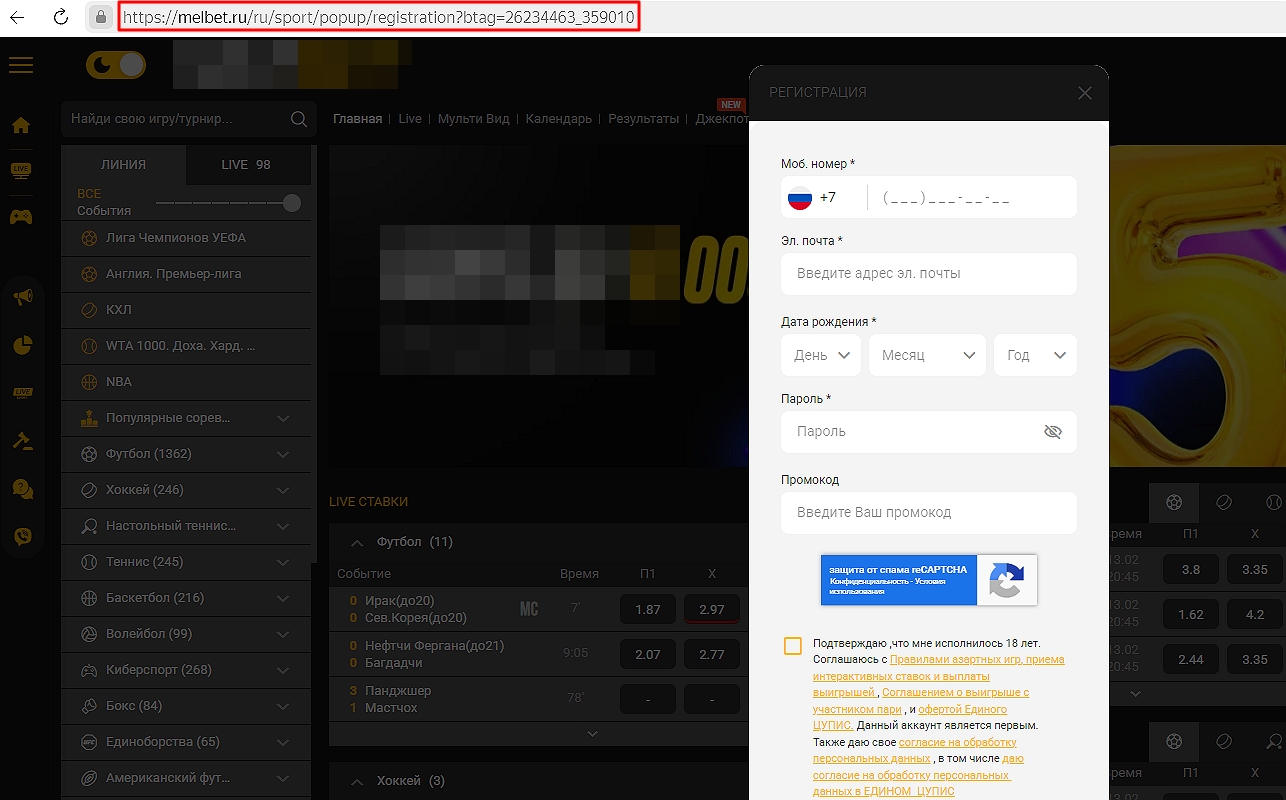Focus the mobile number input field
The height and width of the screenshot is (800, 1286).
click(x=973, y=198)
